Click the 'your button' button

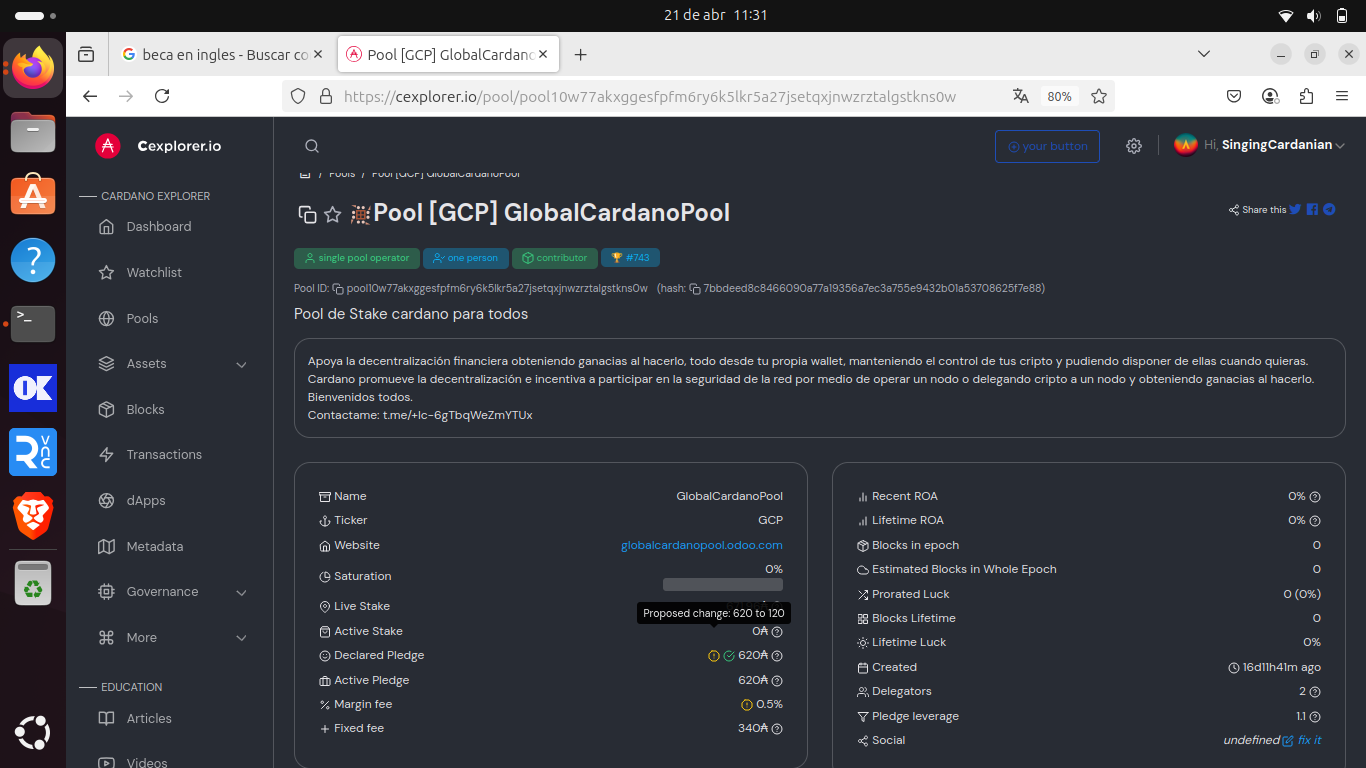point(1047,146)
